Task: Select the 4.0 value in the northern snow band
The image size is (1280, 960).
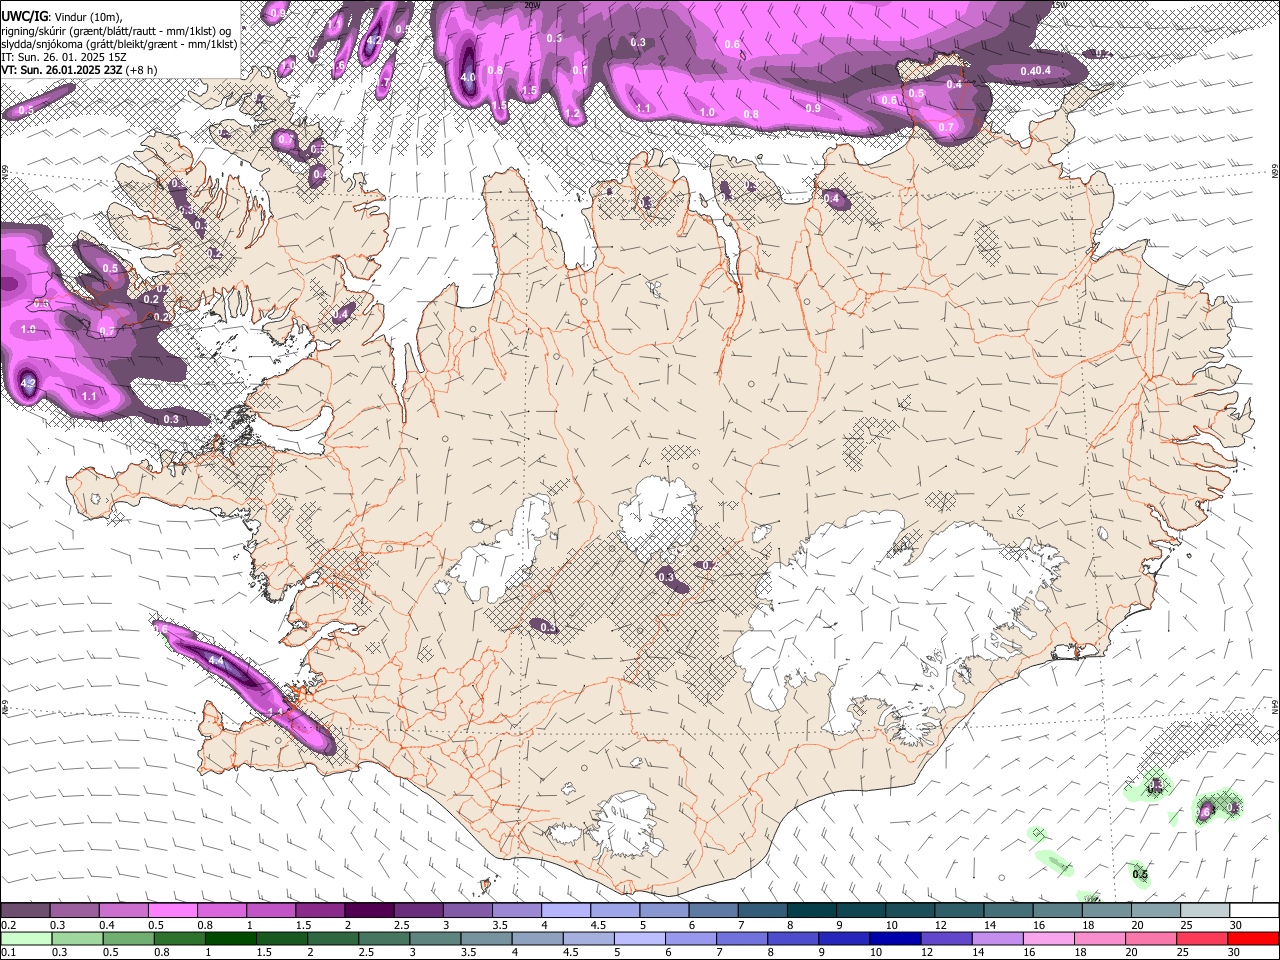Action: pyautogui.click(x=467, y=77)
